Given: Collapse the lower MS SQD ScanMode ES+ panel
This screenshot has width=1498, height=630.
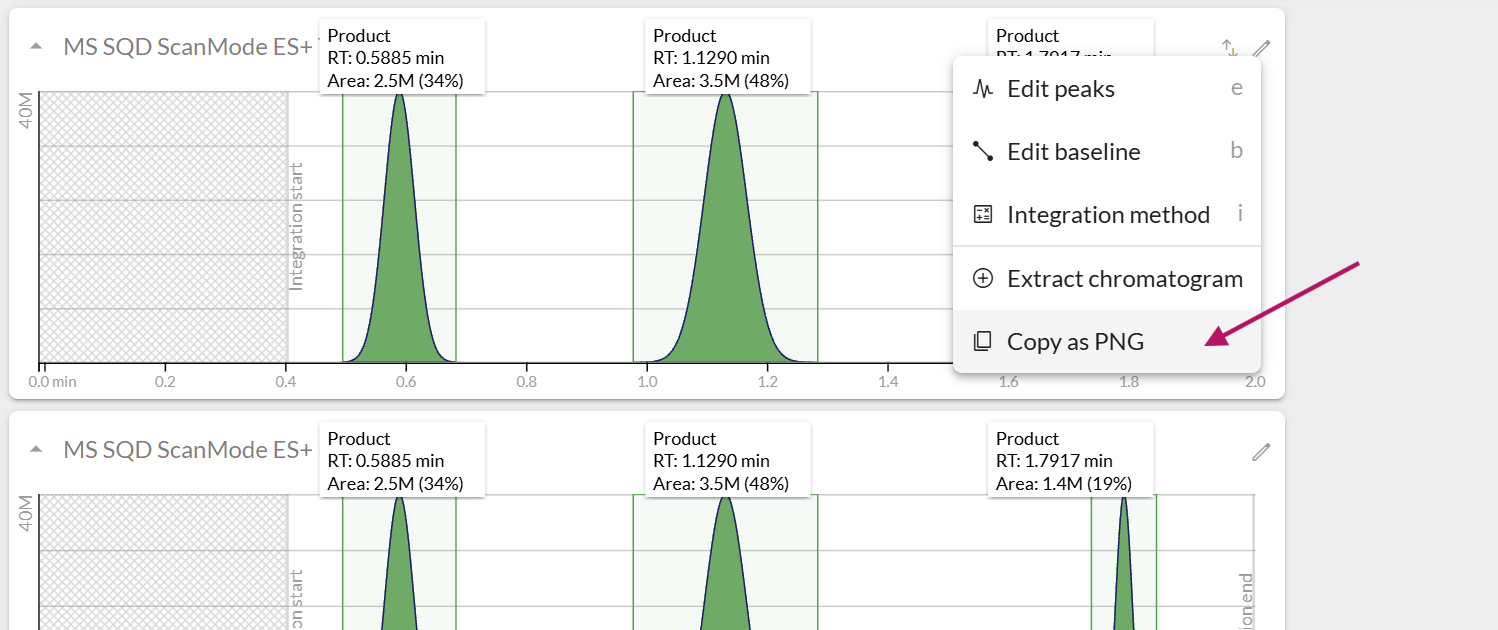Looking at the screenshot, I should coord(36,450).
